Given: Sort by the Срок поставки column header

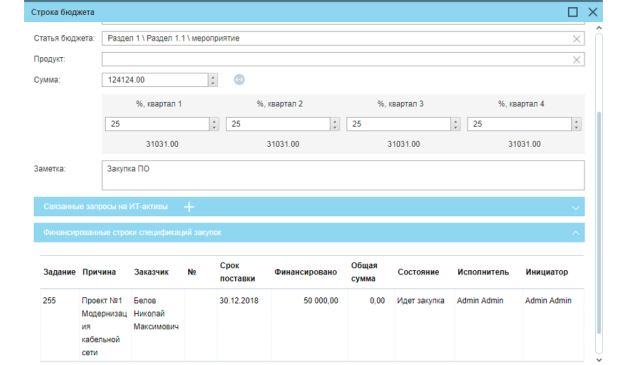Looking at the screenshot, I should point(237,272).
